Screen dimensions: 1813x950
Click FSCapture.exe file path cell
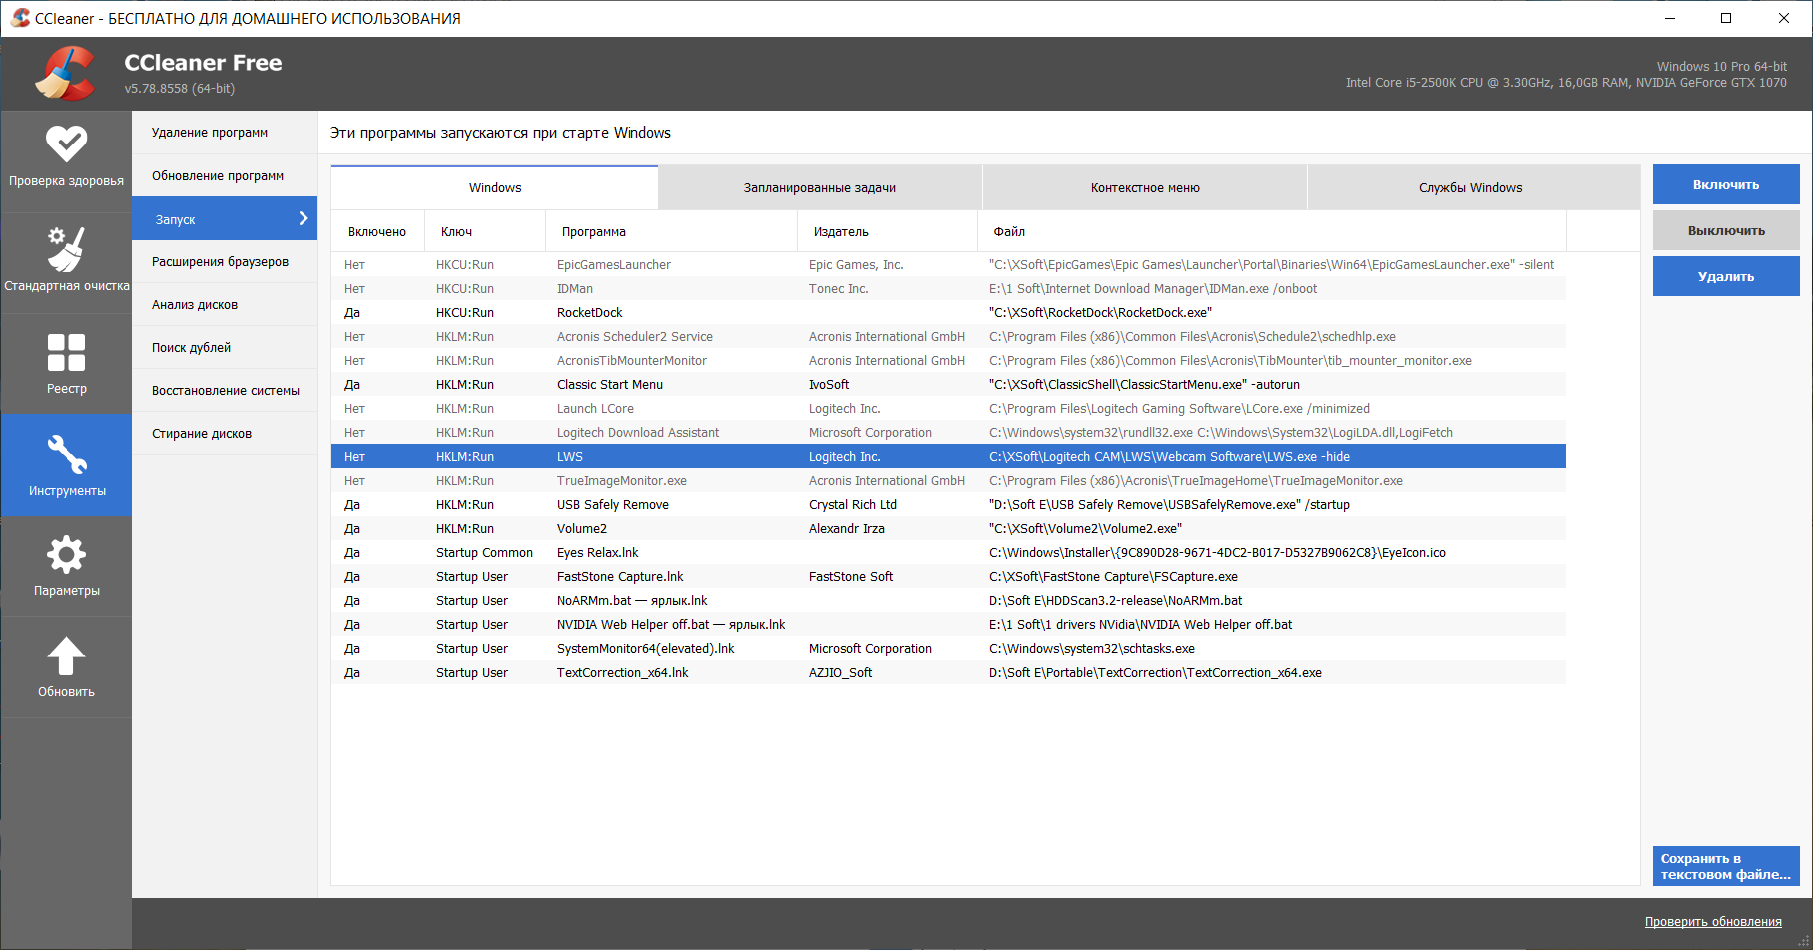[1113, 577]
